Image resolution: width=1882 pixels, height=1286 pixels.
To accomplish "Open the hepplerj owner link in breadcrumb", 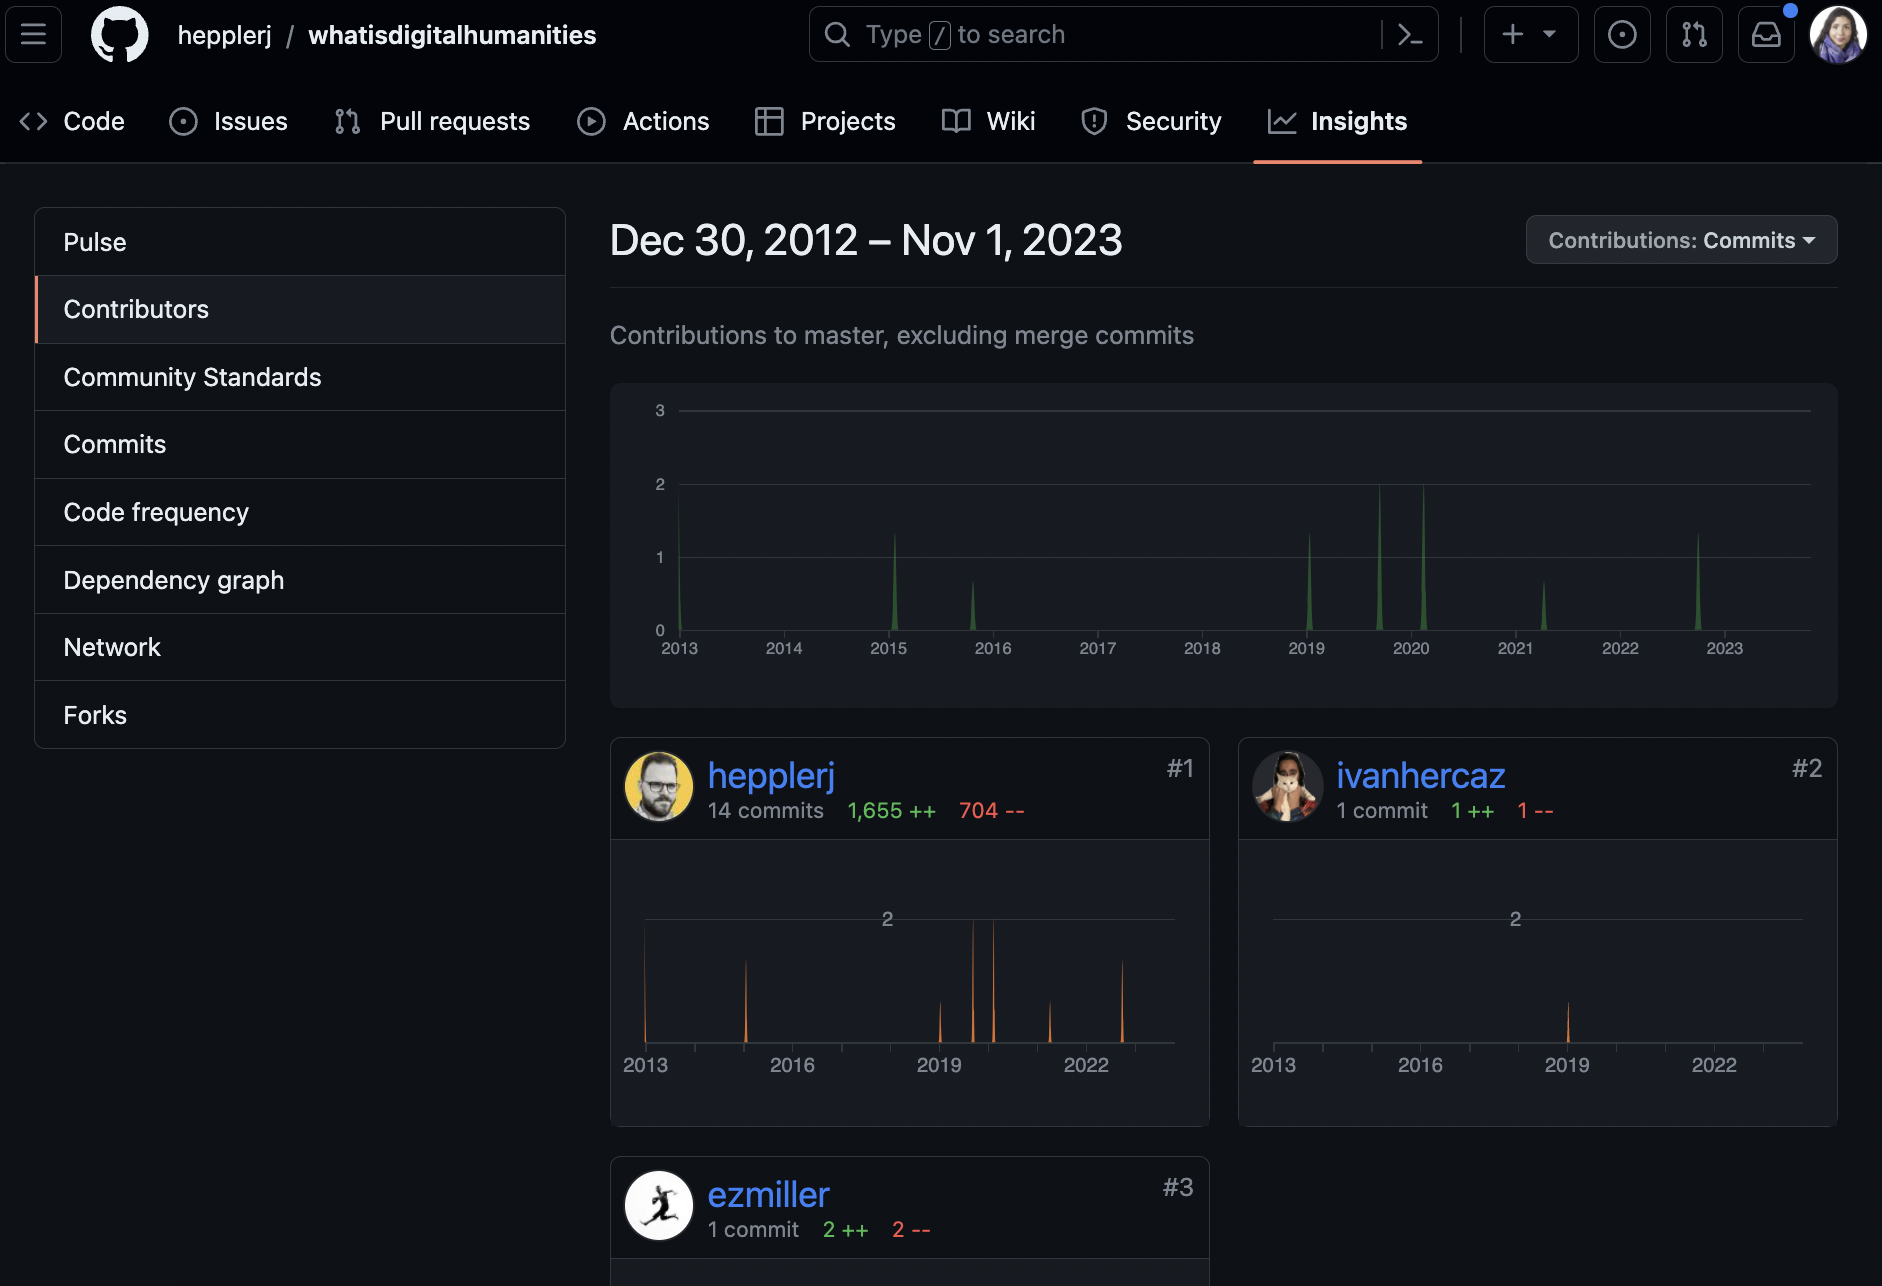I will point(225,35).
